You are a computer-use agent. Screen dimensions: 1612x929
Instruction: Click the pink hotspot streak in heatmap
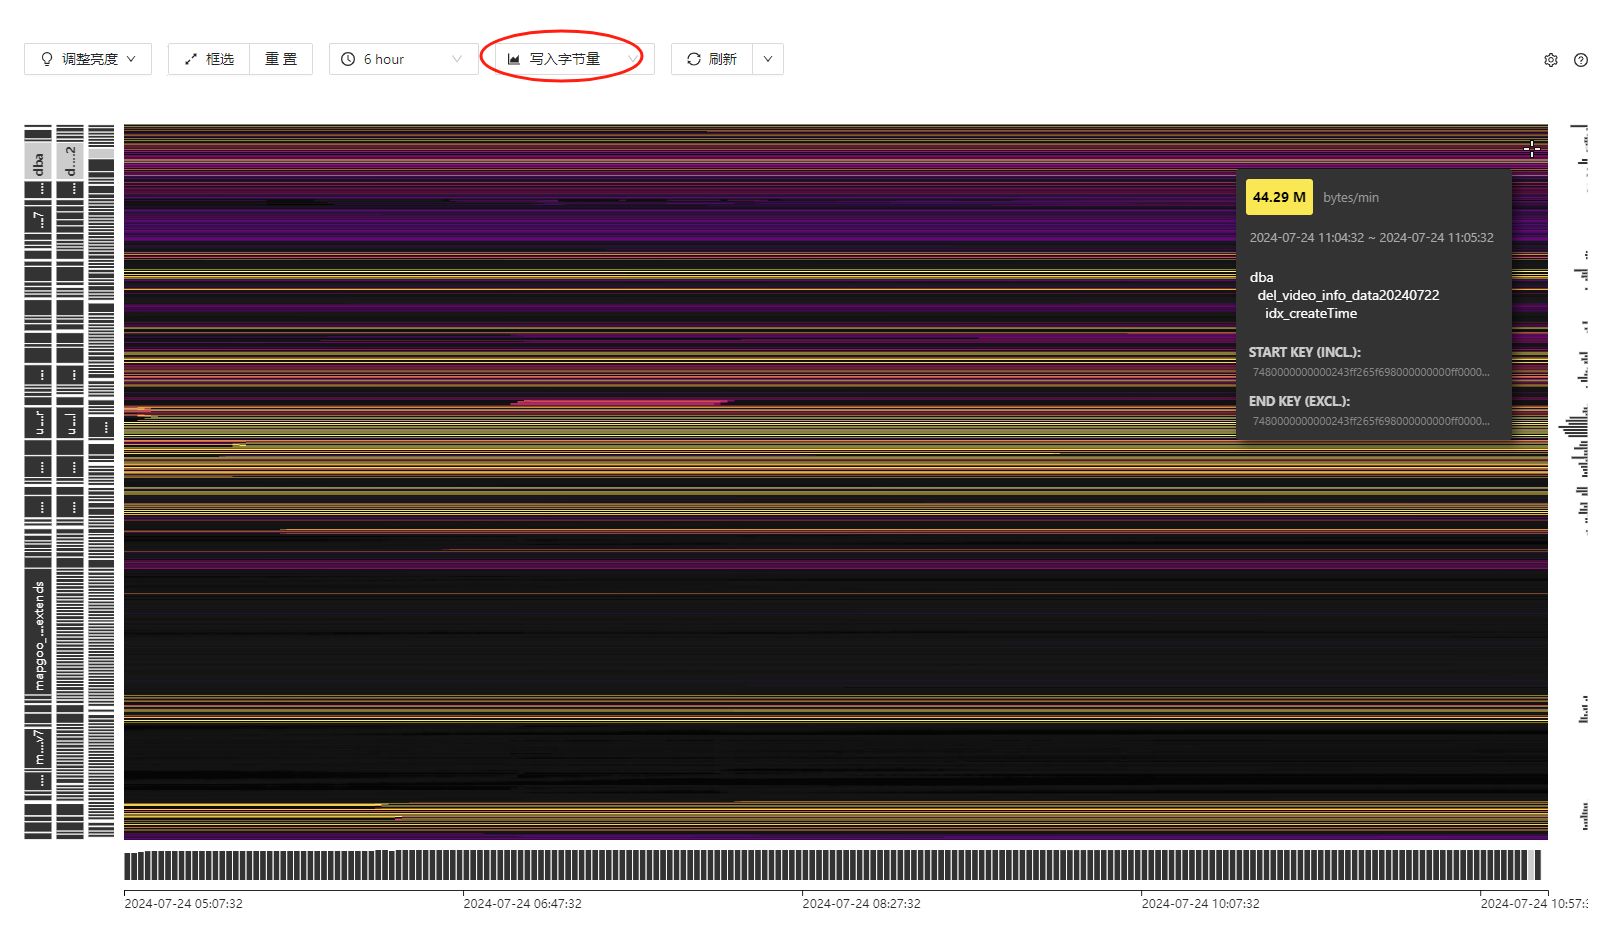tap(622, 402)
